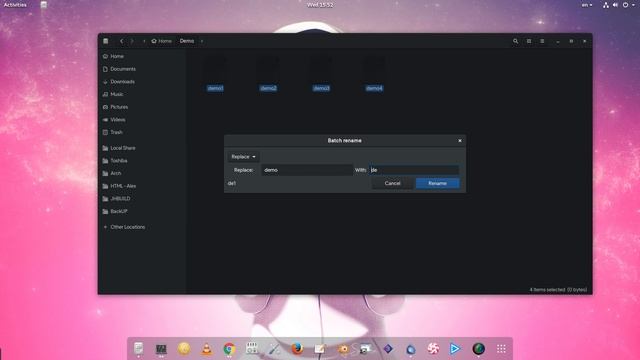This screenshot has height=360, width=640.
Task: Click the Replace text field containing demo
Action: (307, 170)
